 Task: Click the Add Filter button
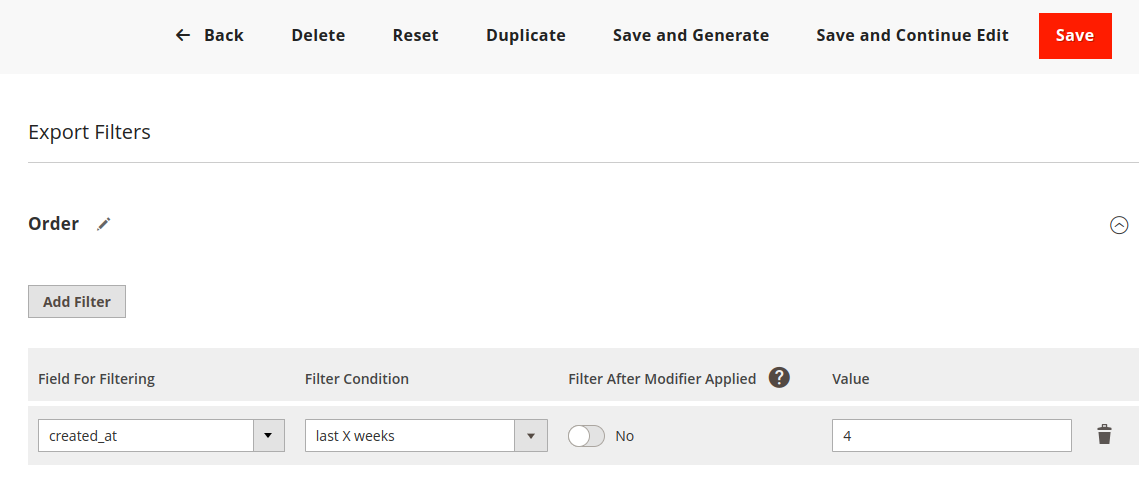pos(77,301)
